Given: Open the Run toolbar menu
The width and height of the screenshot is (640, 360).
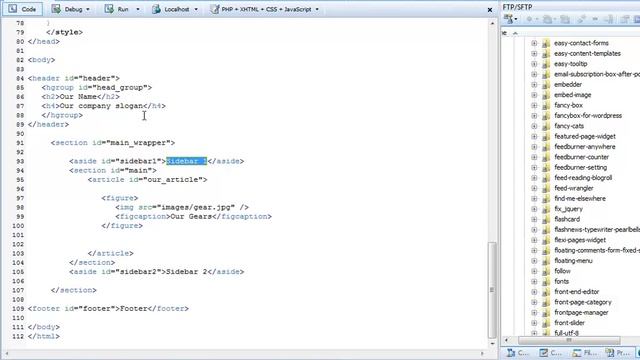Looking at the screenshot, I should coord(121,9).
